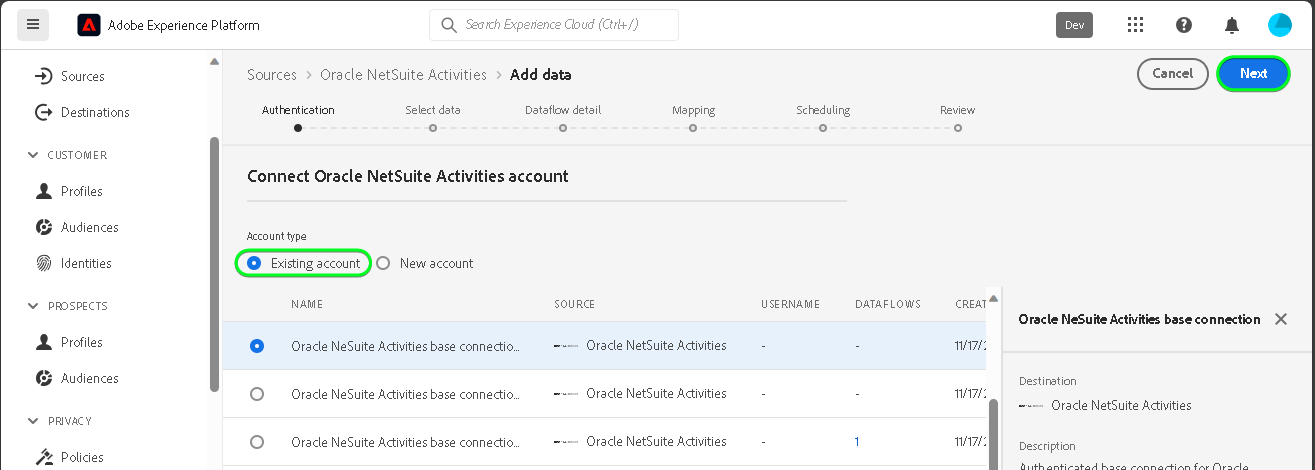
Task: Open Identities fingerprint icon in sidebar
Action: 44,263
